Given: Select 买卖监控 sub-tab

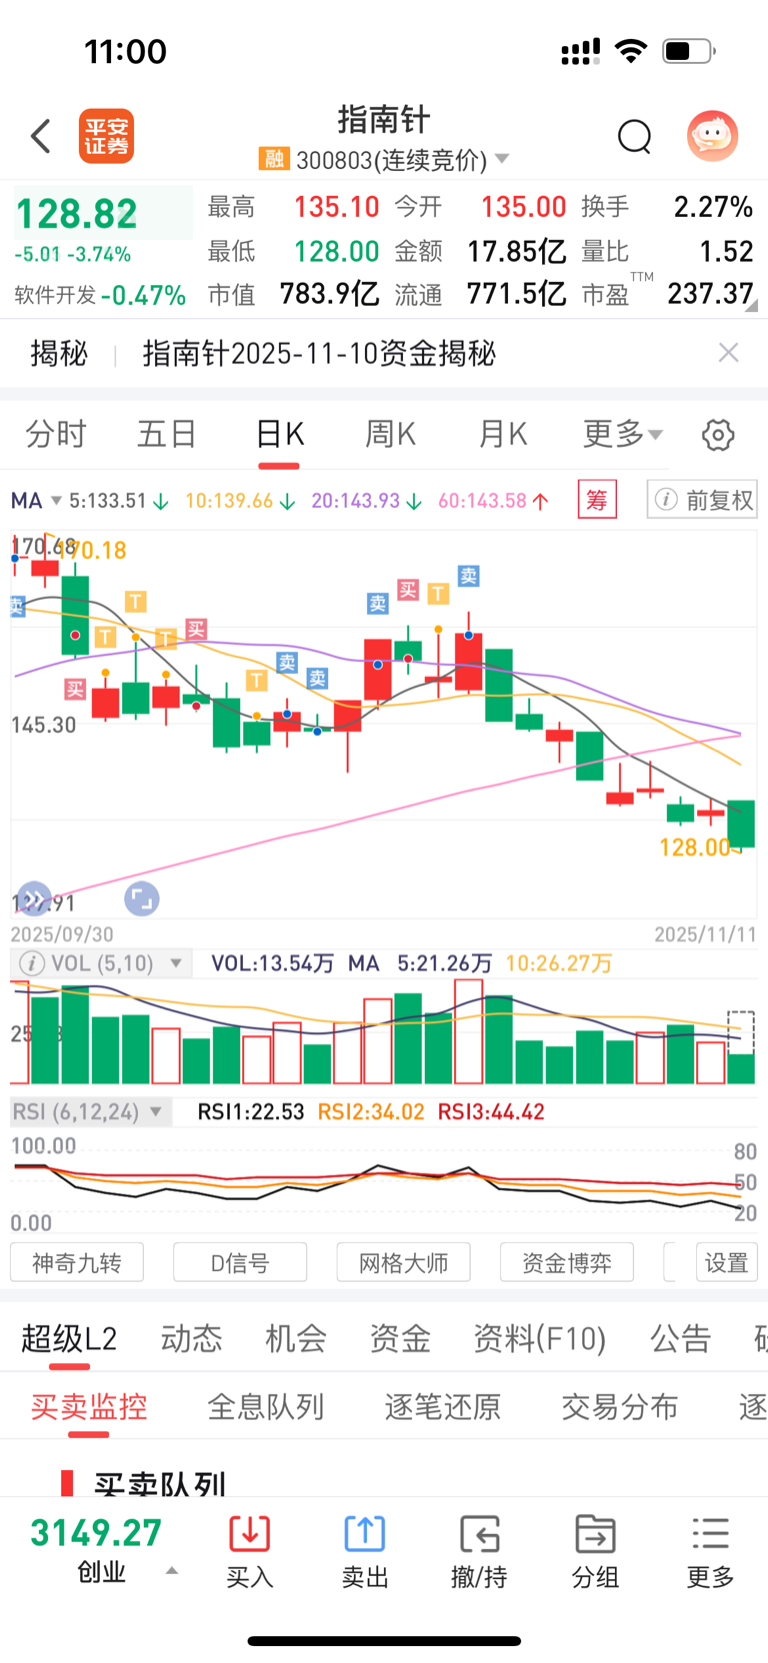Looking at the screenshot, I should coord(89,1407).
